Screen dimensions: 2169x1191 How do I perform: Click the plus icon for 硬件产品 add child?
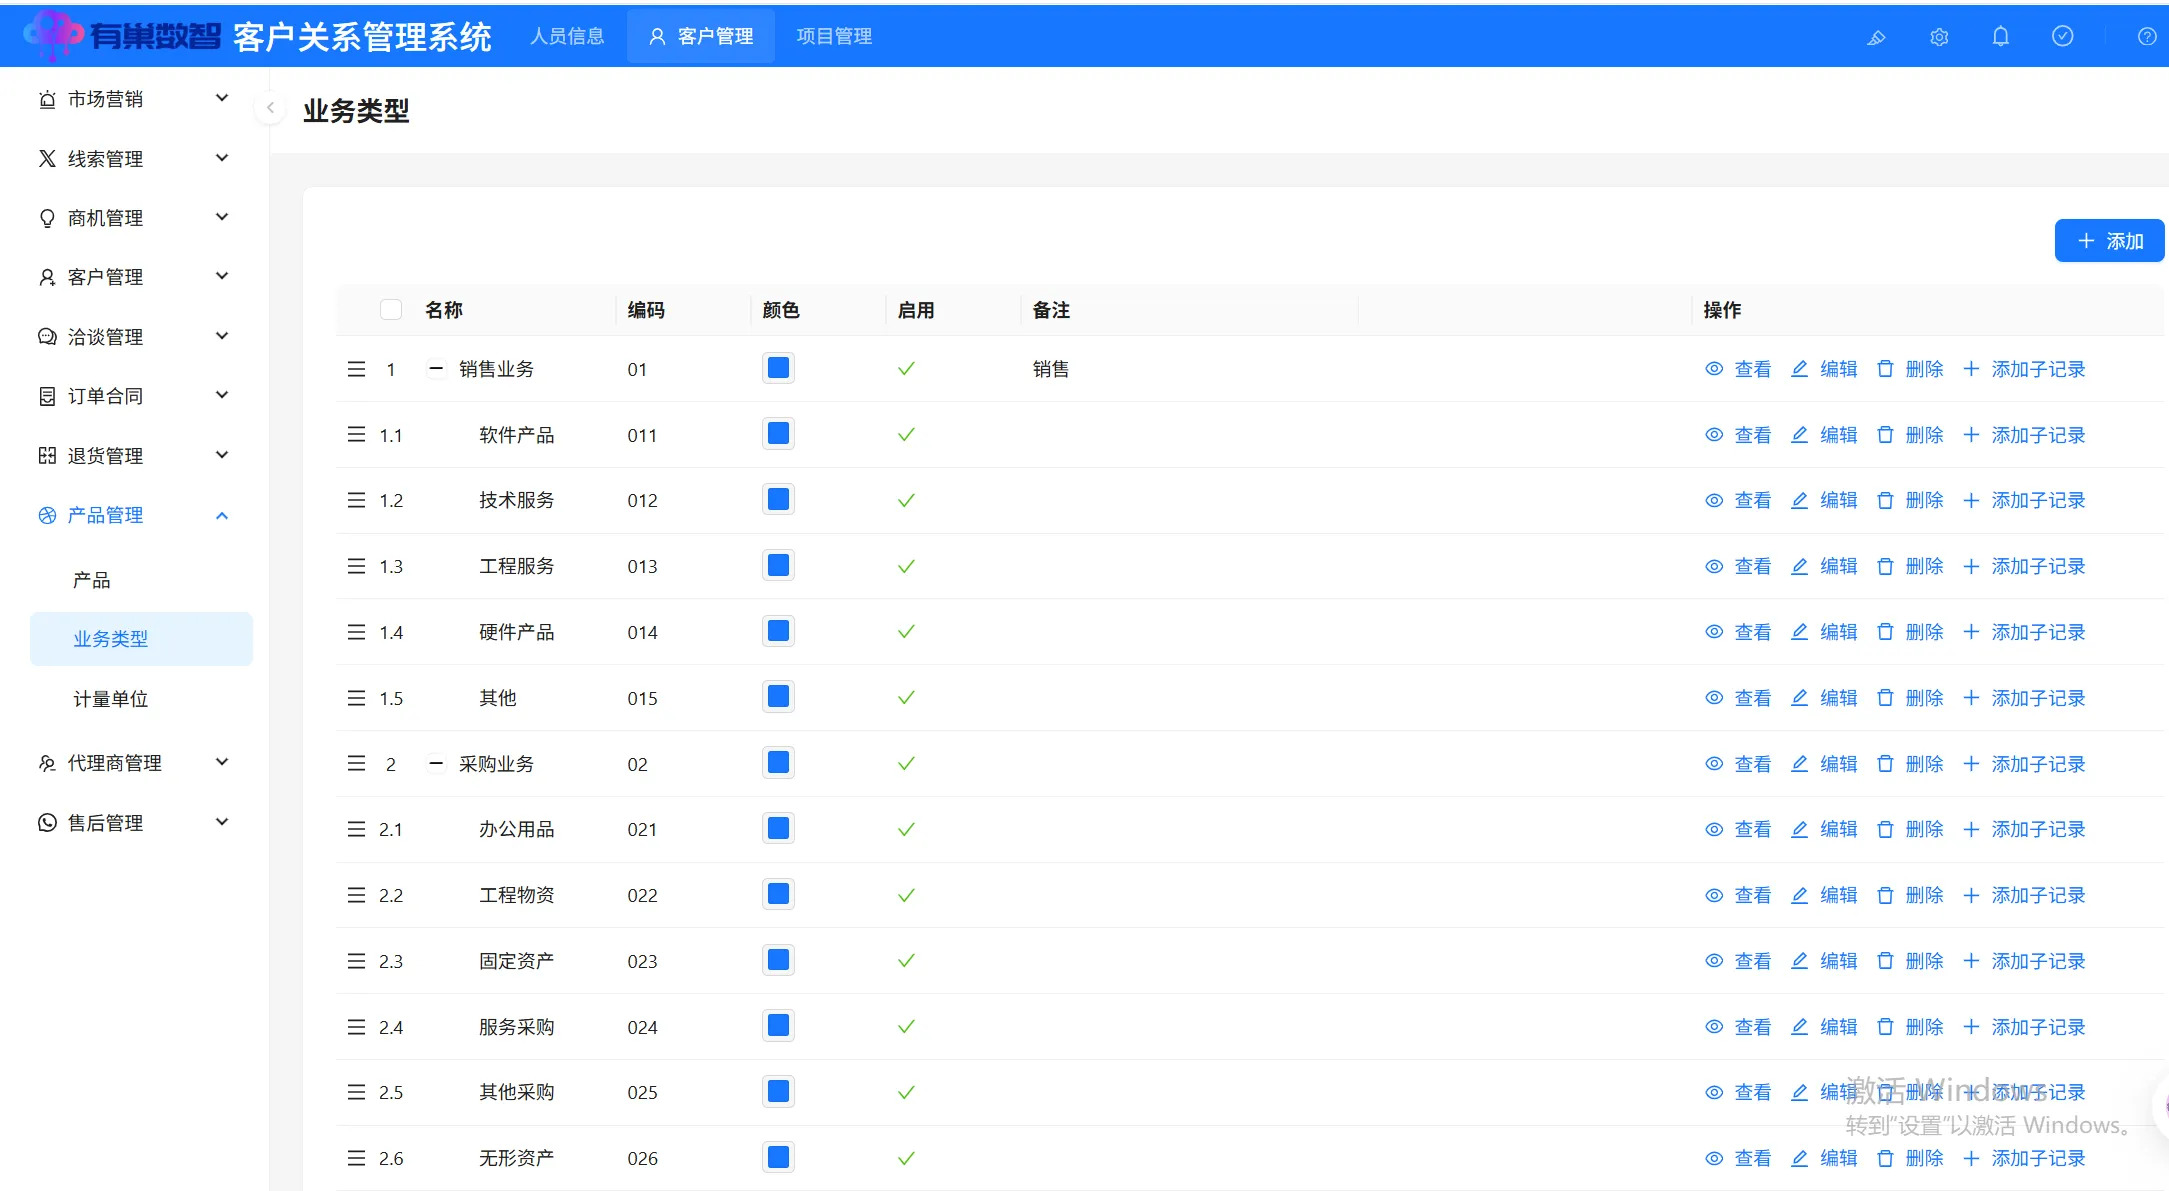pos(1971,632)
